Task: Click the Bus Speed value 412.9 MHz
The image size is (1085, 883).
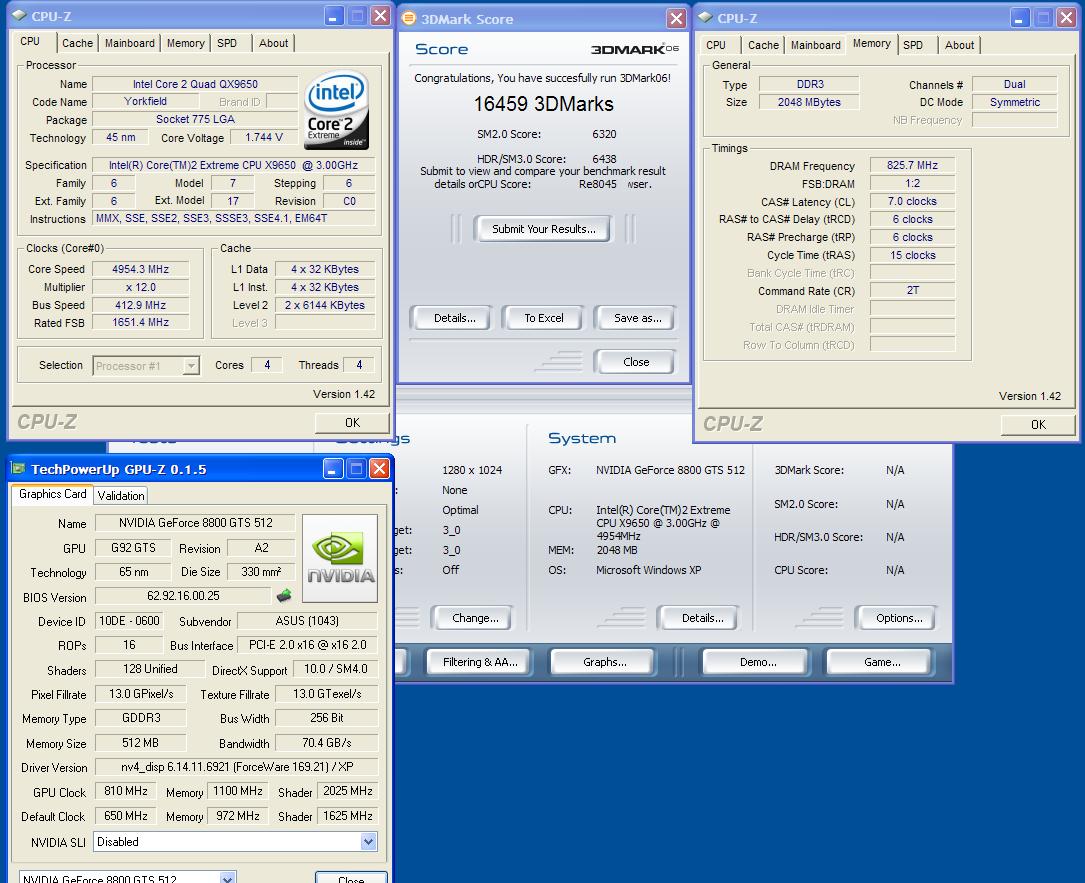Action: pyautogui.click(x=140, y=305)
